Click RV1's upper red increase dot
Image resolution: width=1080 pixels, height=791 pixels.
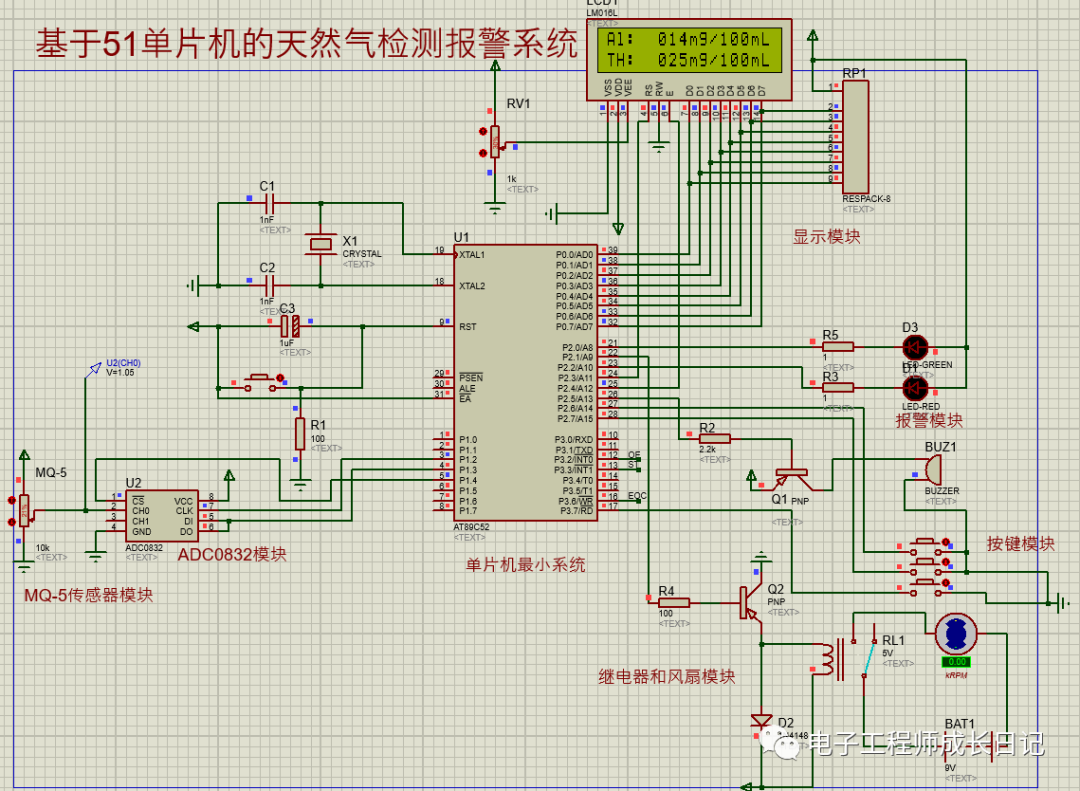coord(484,131)
